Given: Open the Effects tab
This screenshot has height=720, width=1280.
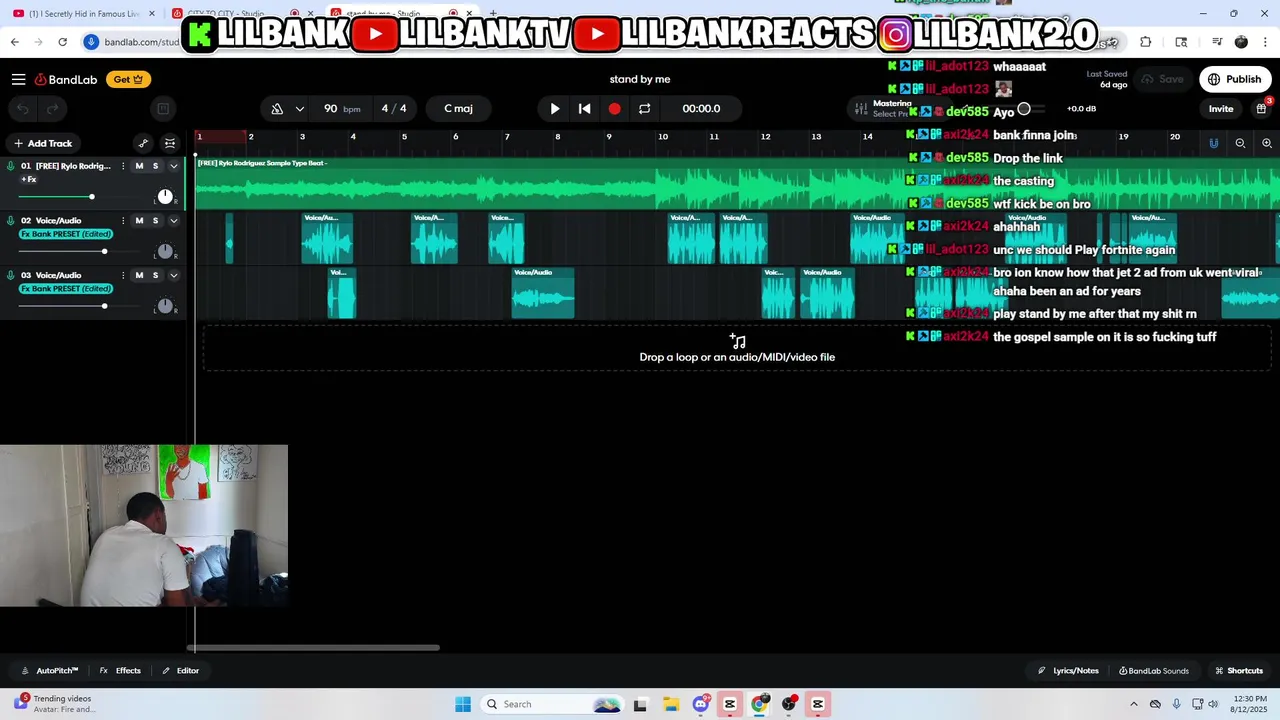Looking at the screenshot, I should [x=120, y=671].
